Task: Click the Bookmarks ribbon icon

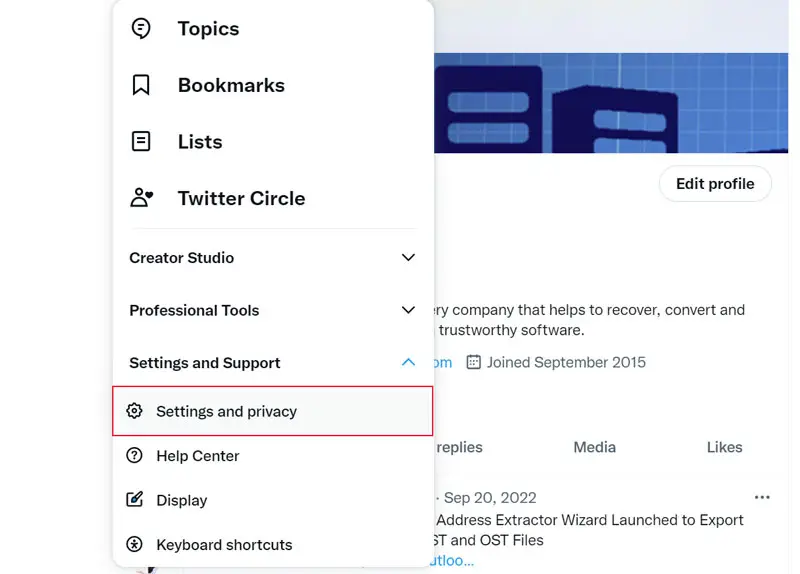Action: point(141,85)
